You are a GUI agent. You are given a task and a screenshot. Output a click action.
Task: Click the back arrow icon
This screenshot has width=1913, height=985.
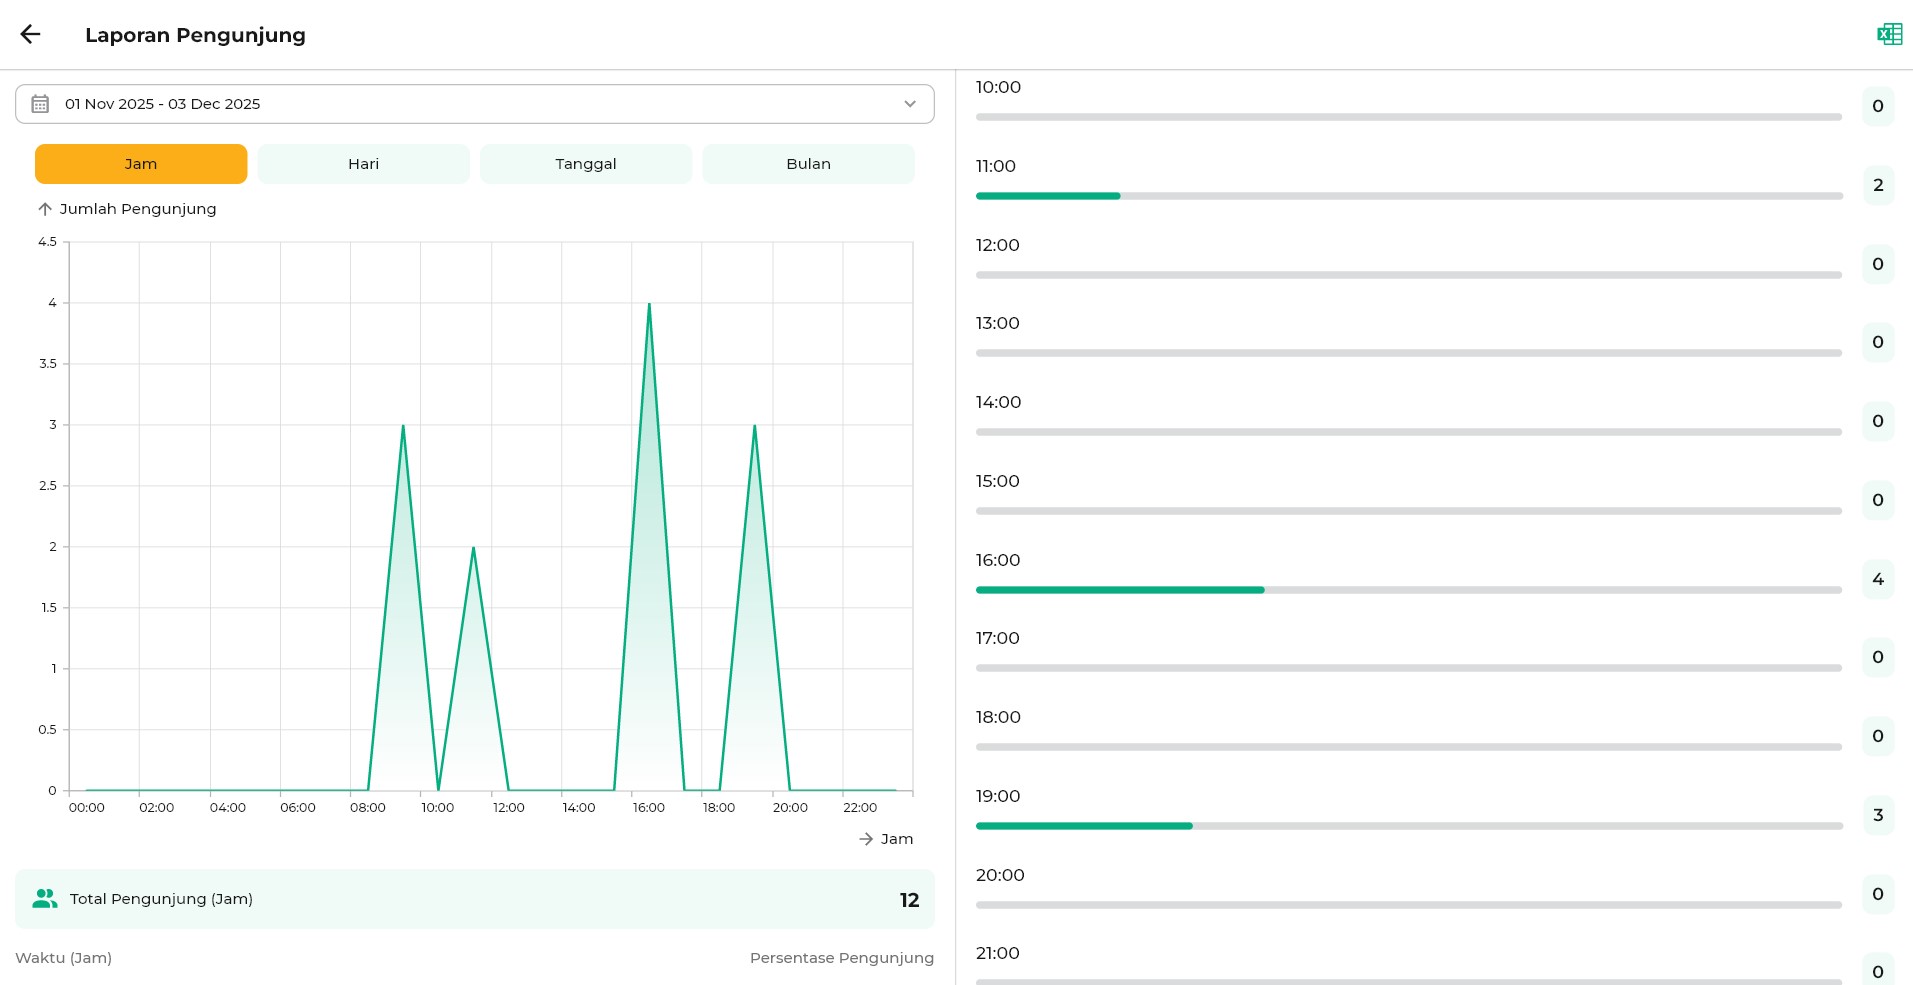tap(30, 35)
